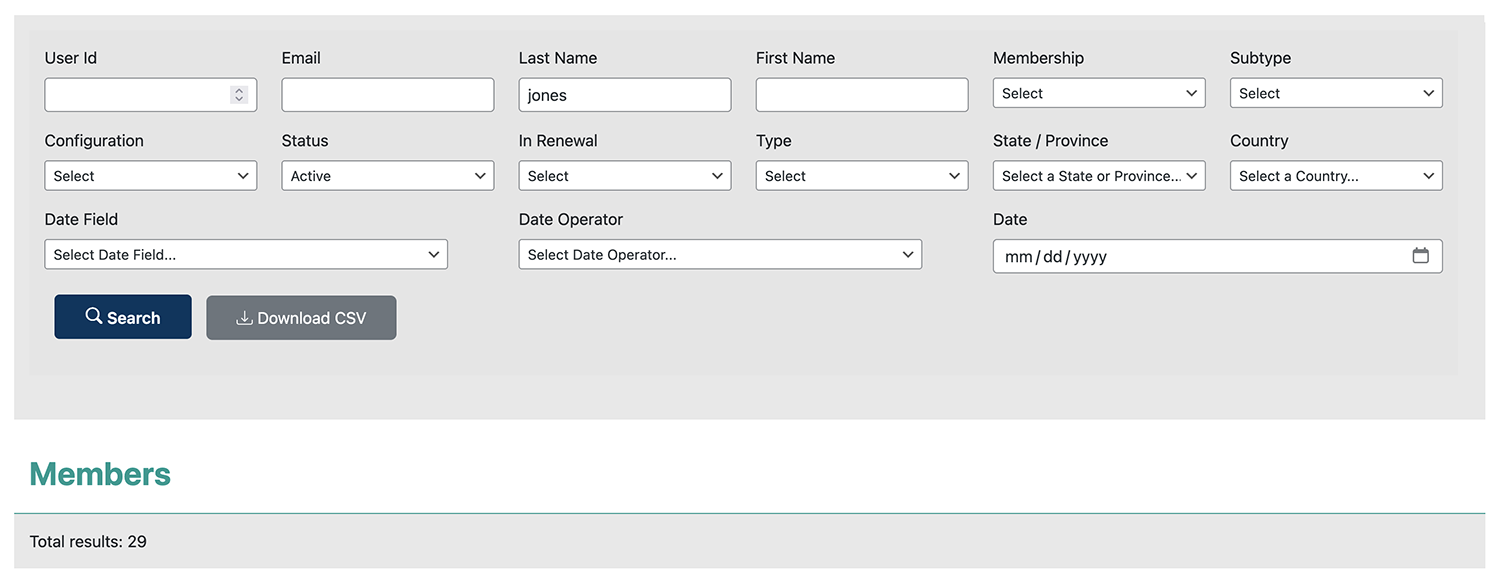Click the Last Name field containing jones
The height and width of the screenshot is (581, 1500).
point(624,95)
